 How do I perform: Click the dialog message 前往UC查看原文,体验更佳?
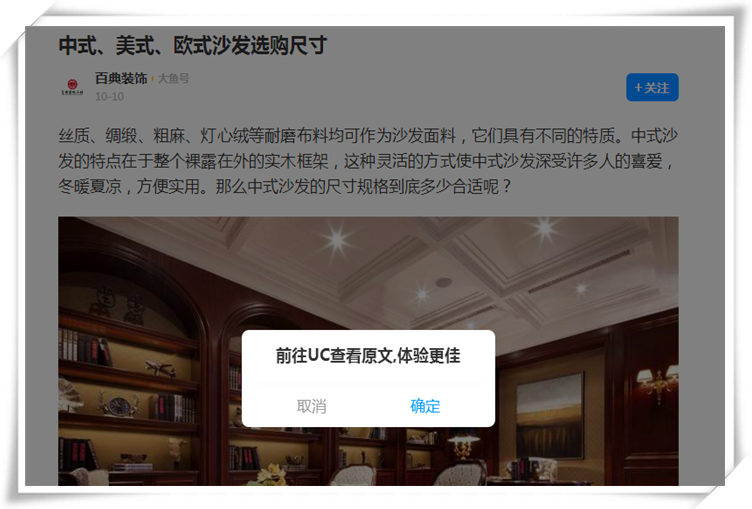click(x=368, y=355)
